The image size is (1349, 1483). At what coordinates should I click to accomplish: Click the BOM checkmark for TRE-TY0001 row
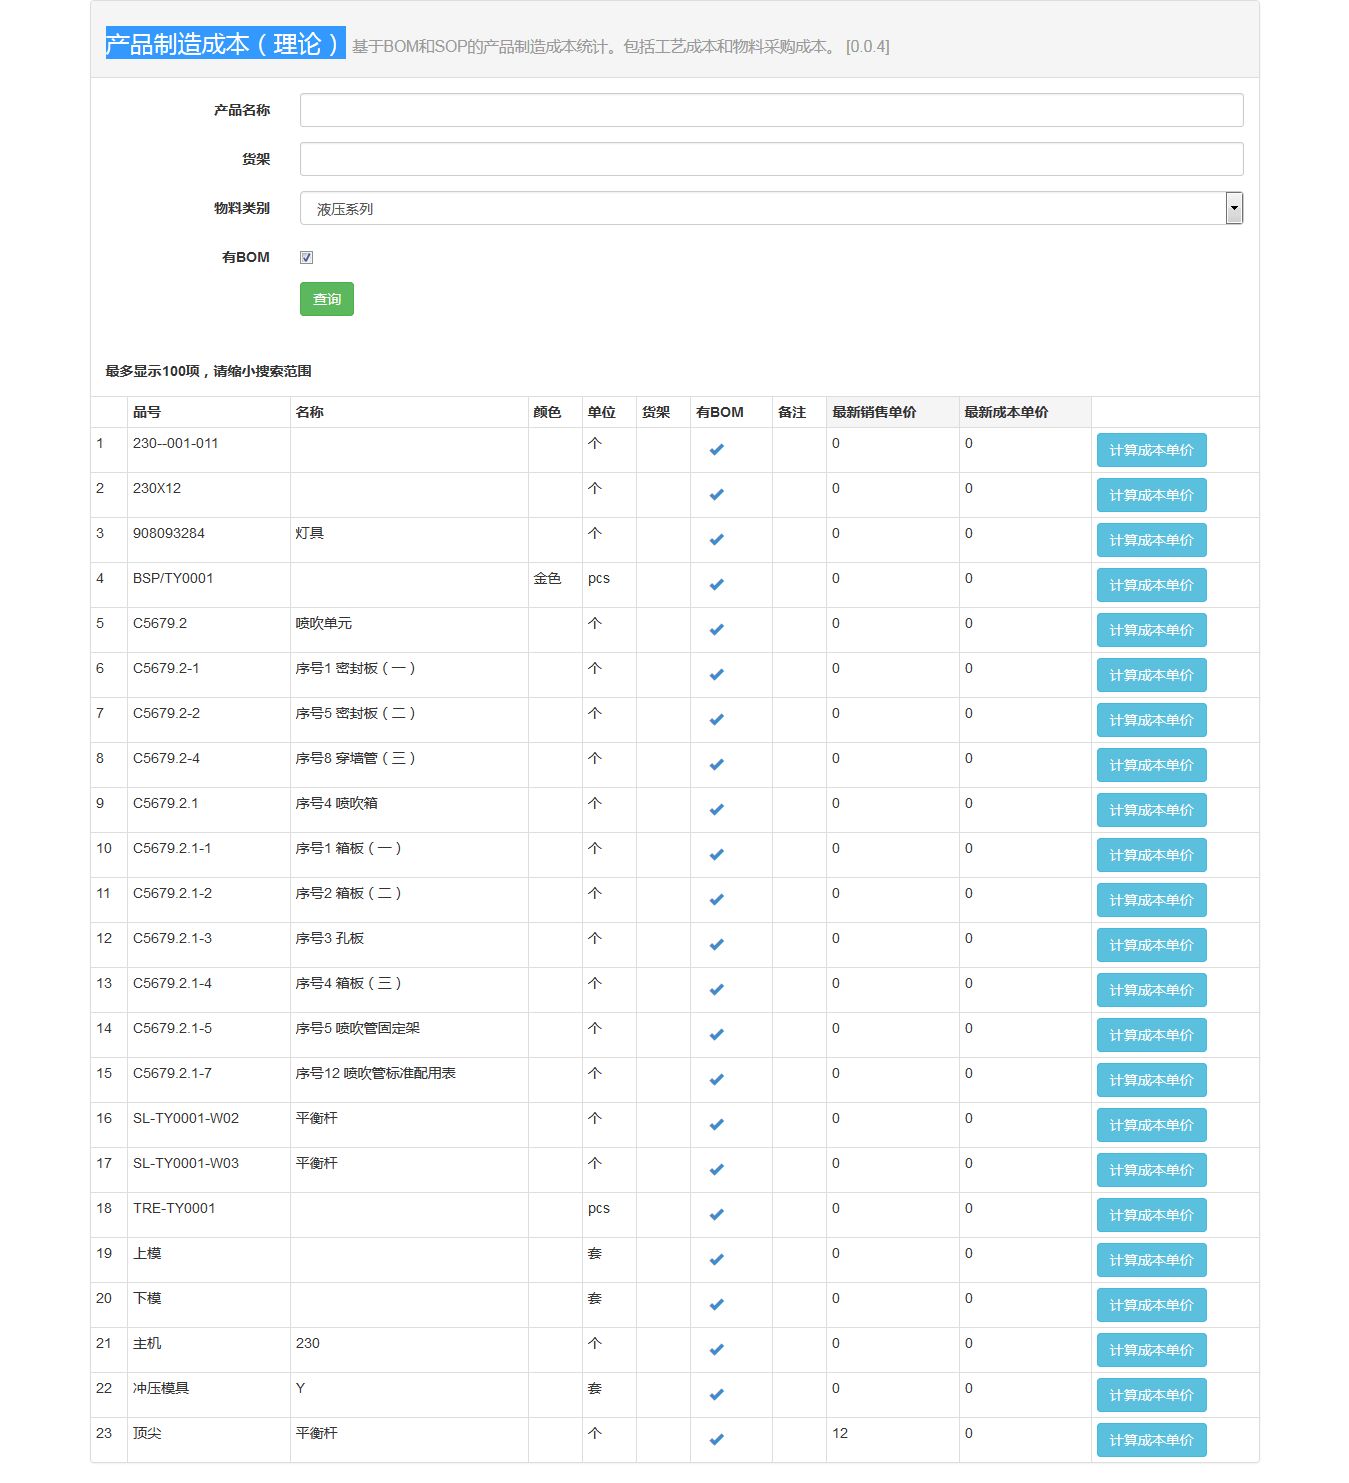[x=716, y=1215]
